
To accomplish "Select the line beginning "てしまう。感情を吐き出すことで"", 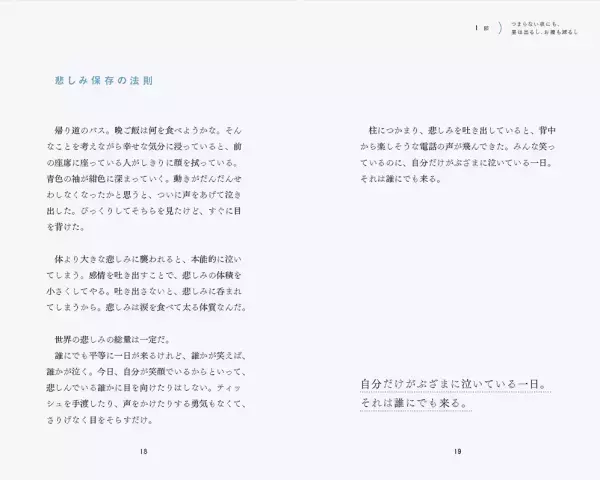I will tap(144, 275).
